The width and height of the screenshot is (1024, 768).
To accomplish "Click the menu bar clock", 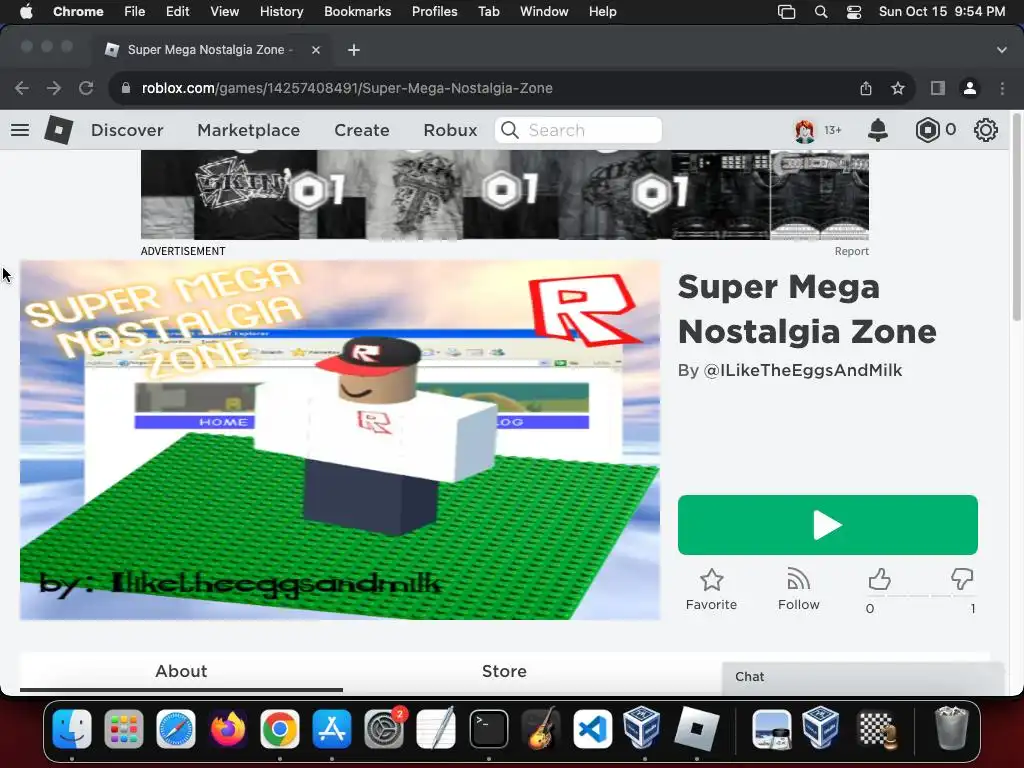I will [942, 12].
